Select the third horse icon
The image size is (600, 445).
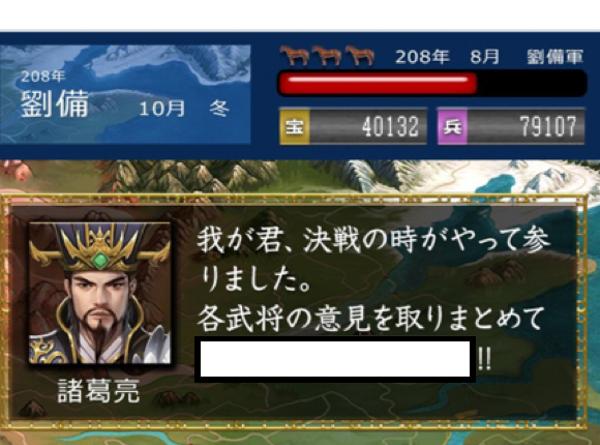[x=360, y=56]
